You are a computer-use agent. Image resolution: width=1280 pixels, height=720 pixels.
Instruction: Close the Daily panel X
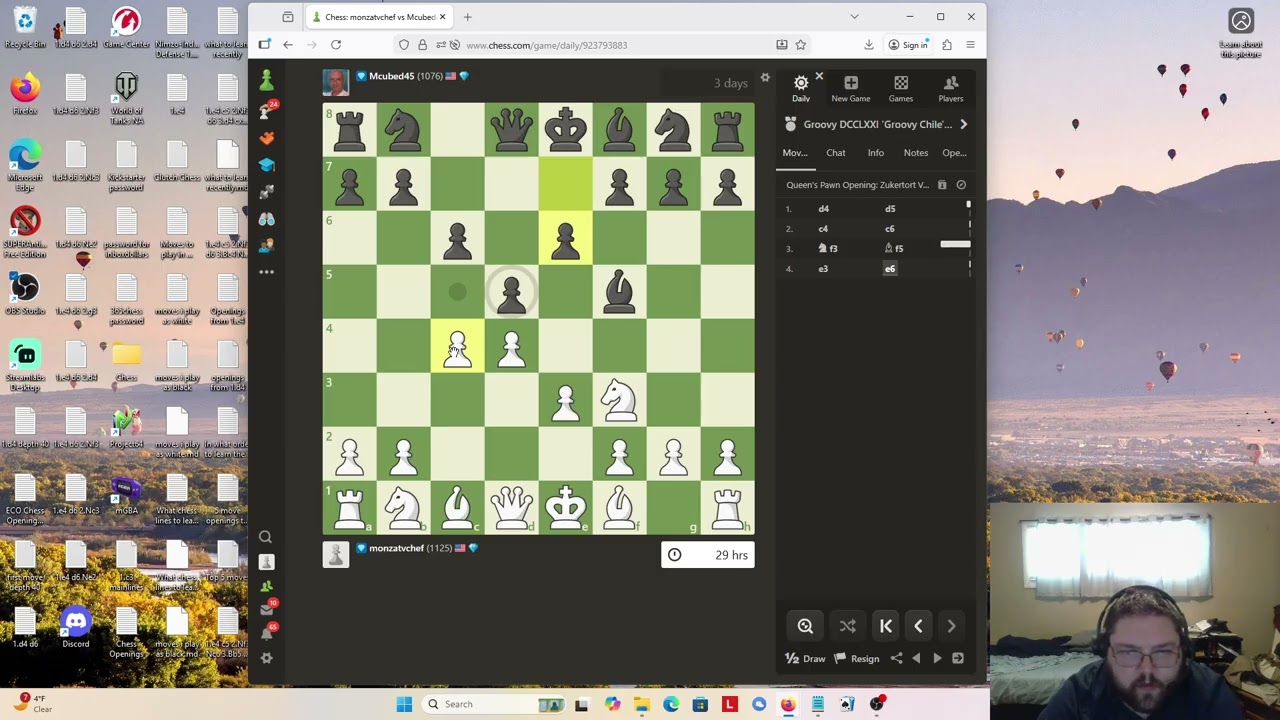[x=819, y=76]
